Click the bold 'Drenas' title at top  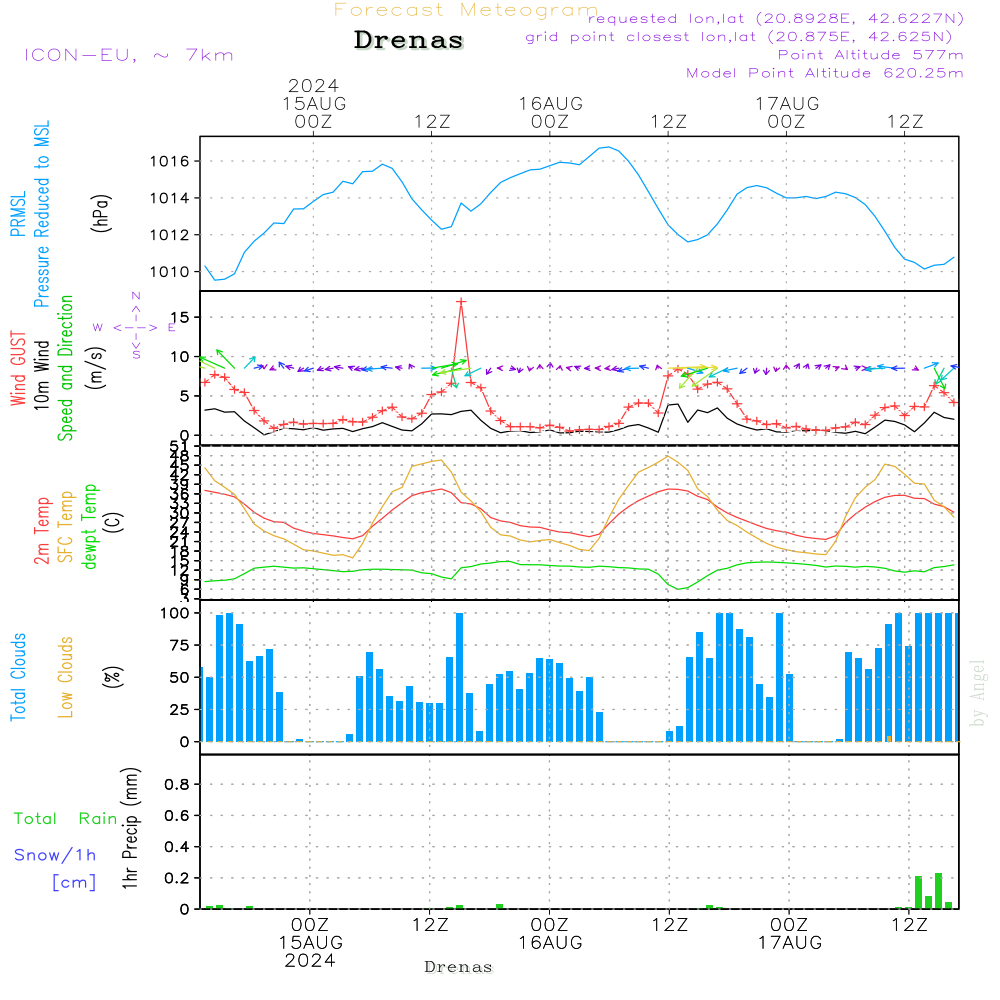tap(408, 40)
